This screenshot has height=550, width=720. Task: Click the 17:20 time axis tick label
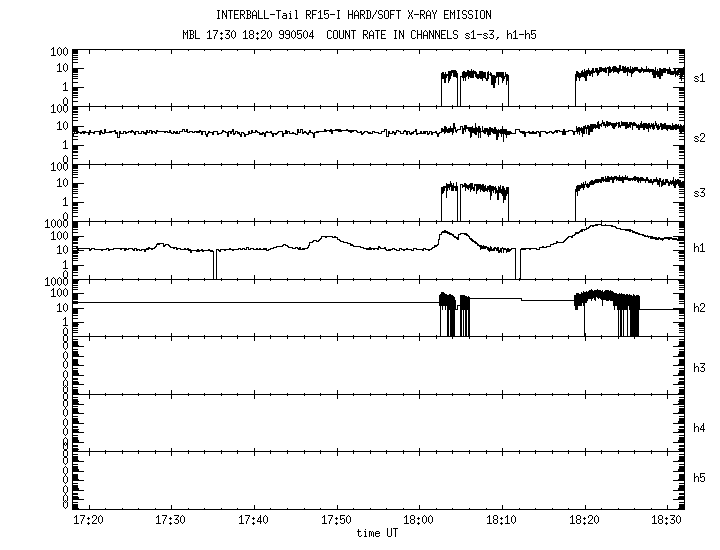89,521
